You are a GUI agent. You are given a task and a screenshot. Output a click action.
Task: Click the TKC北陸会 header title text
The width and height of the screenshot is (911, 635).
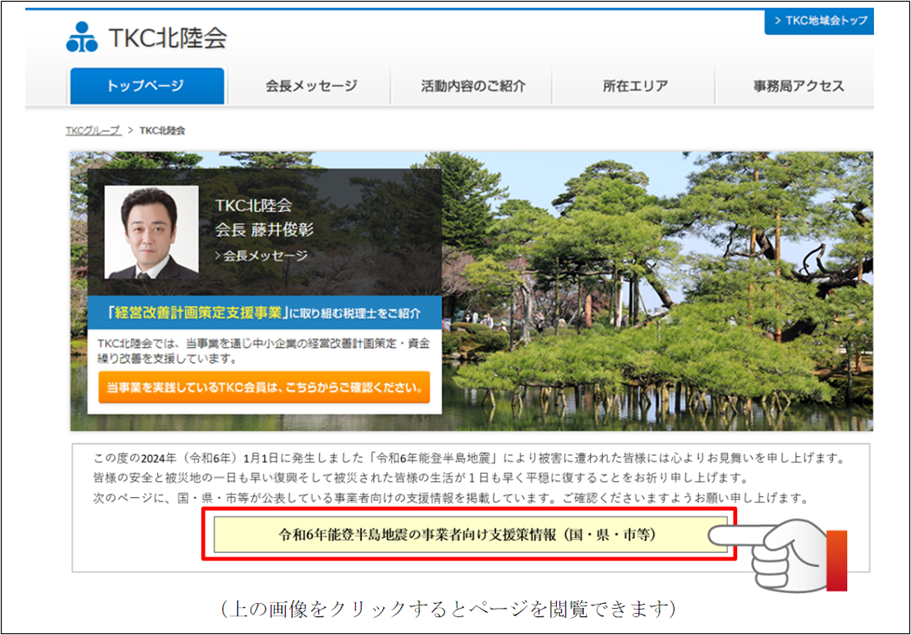coord(167,38)
